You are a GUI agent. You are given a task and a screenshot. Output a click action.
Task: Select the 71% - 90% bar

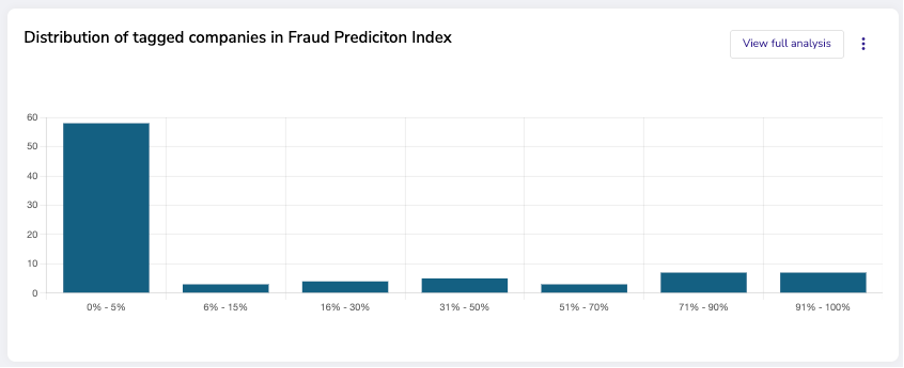coord(704,283)
